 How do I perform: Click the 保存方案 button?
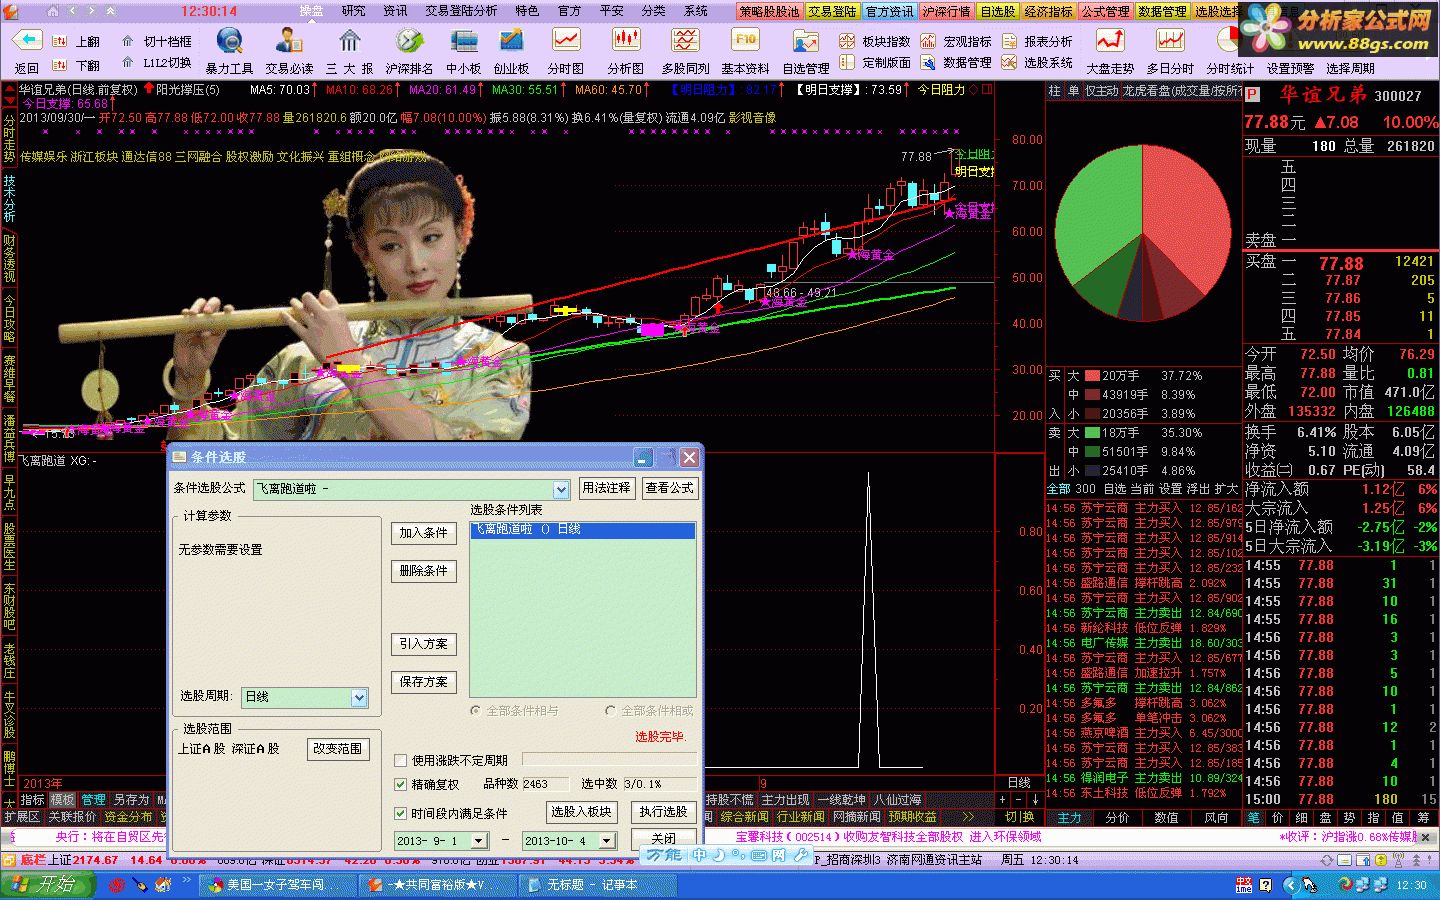click(424, 682)
